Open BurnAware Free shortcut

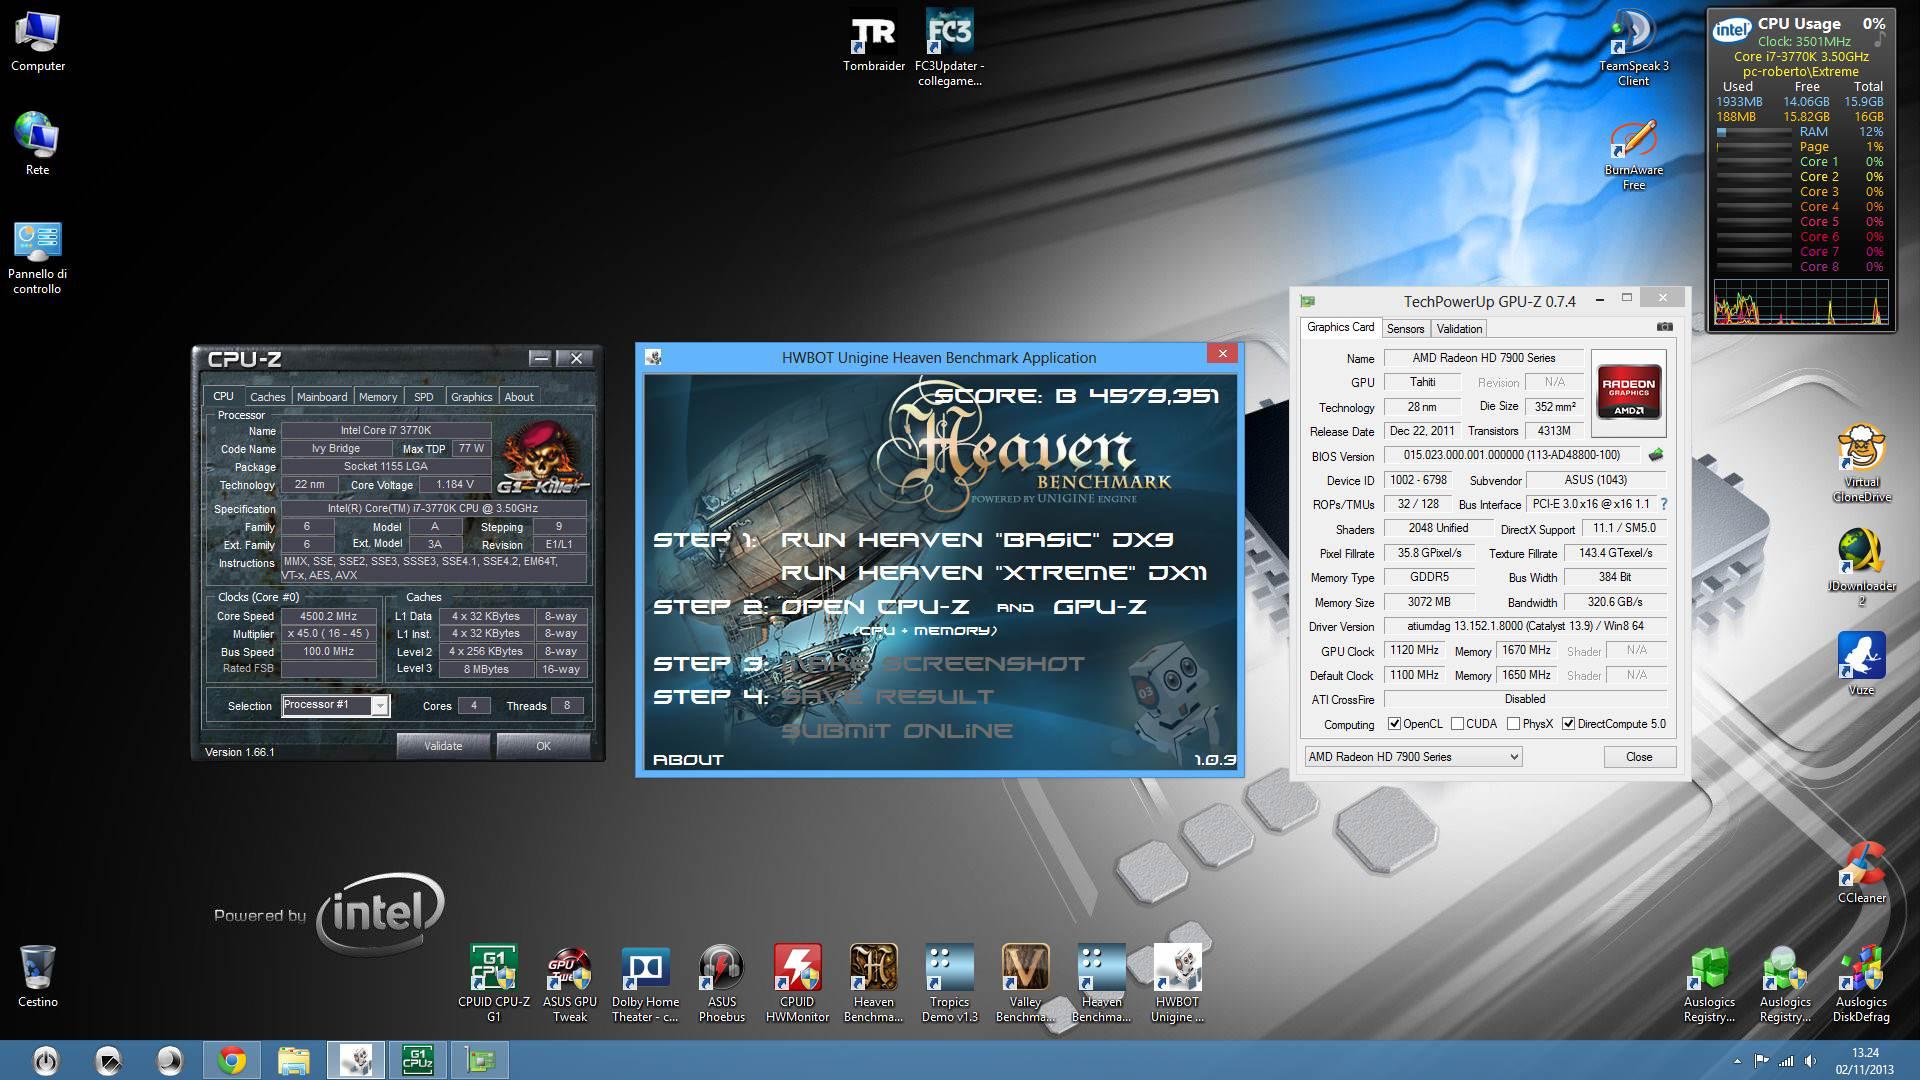pyautogui.click(x=1633, y=155)
